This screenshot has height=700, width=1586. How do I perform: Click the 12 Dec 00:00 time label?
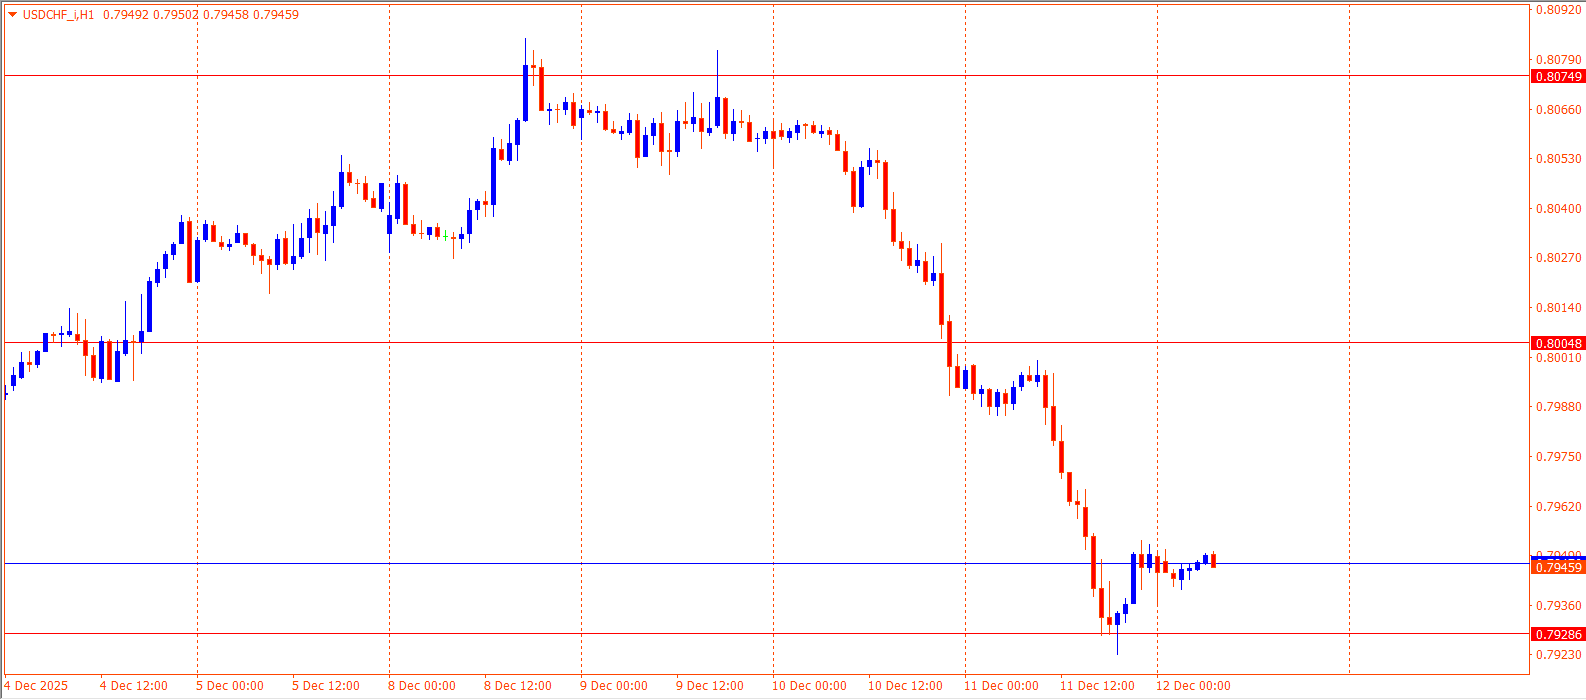pos(1193,686)
